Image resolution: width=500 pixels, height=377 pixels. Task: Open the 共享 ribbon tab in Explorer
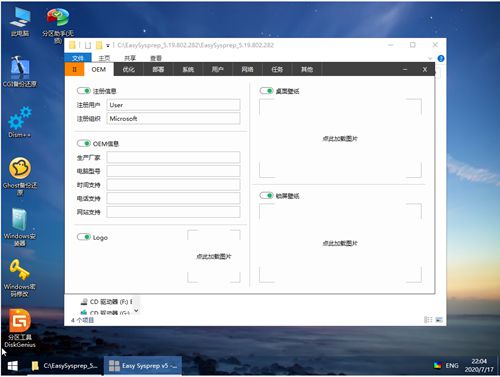click(130, 58)
